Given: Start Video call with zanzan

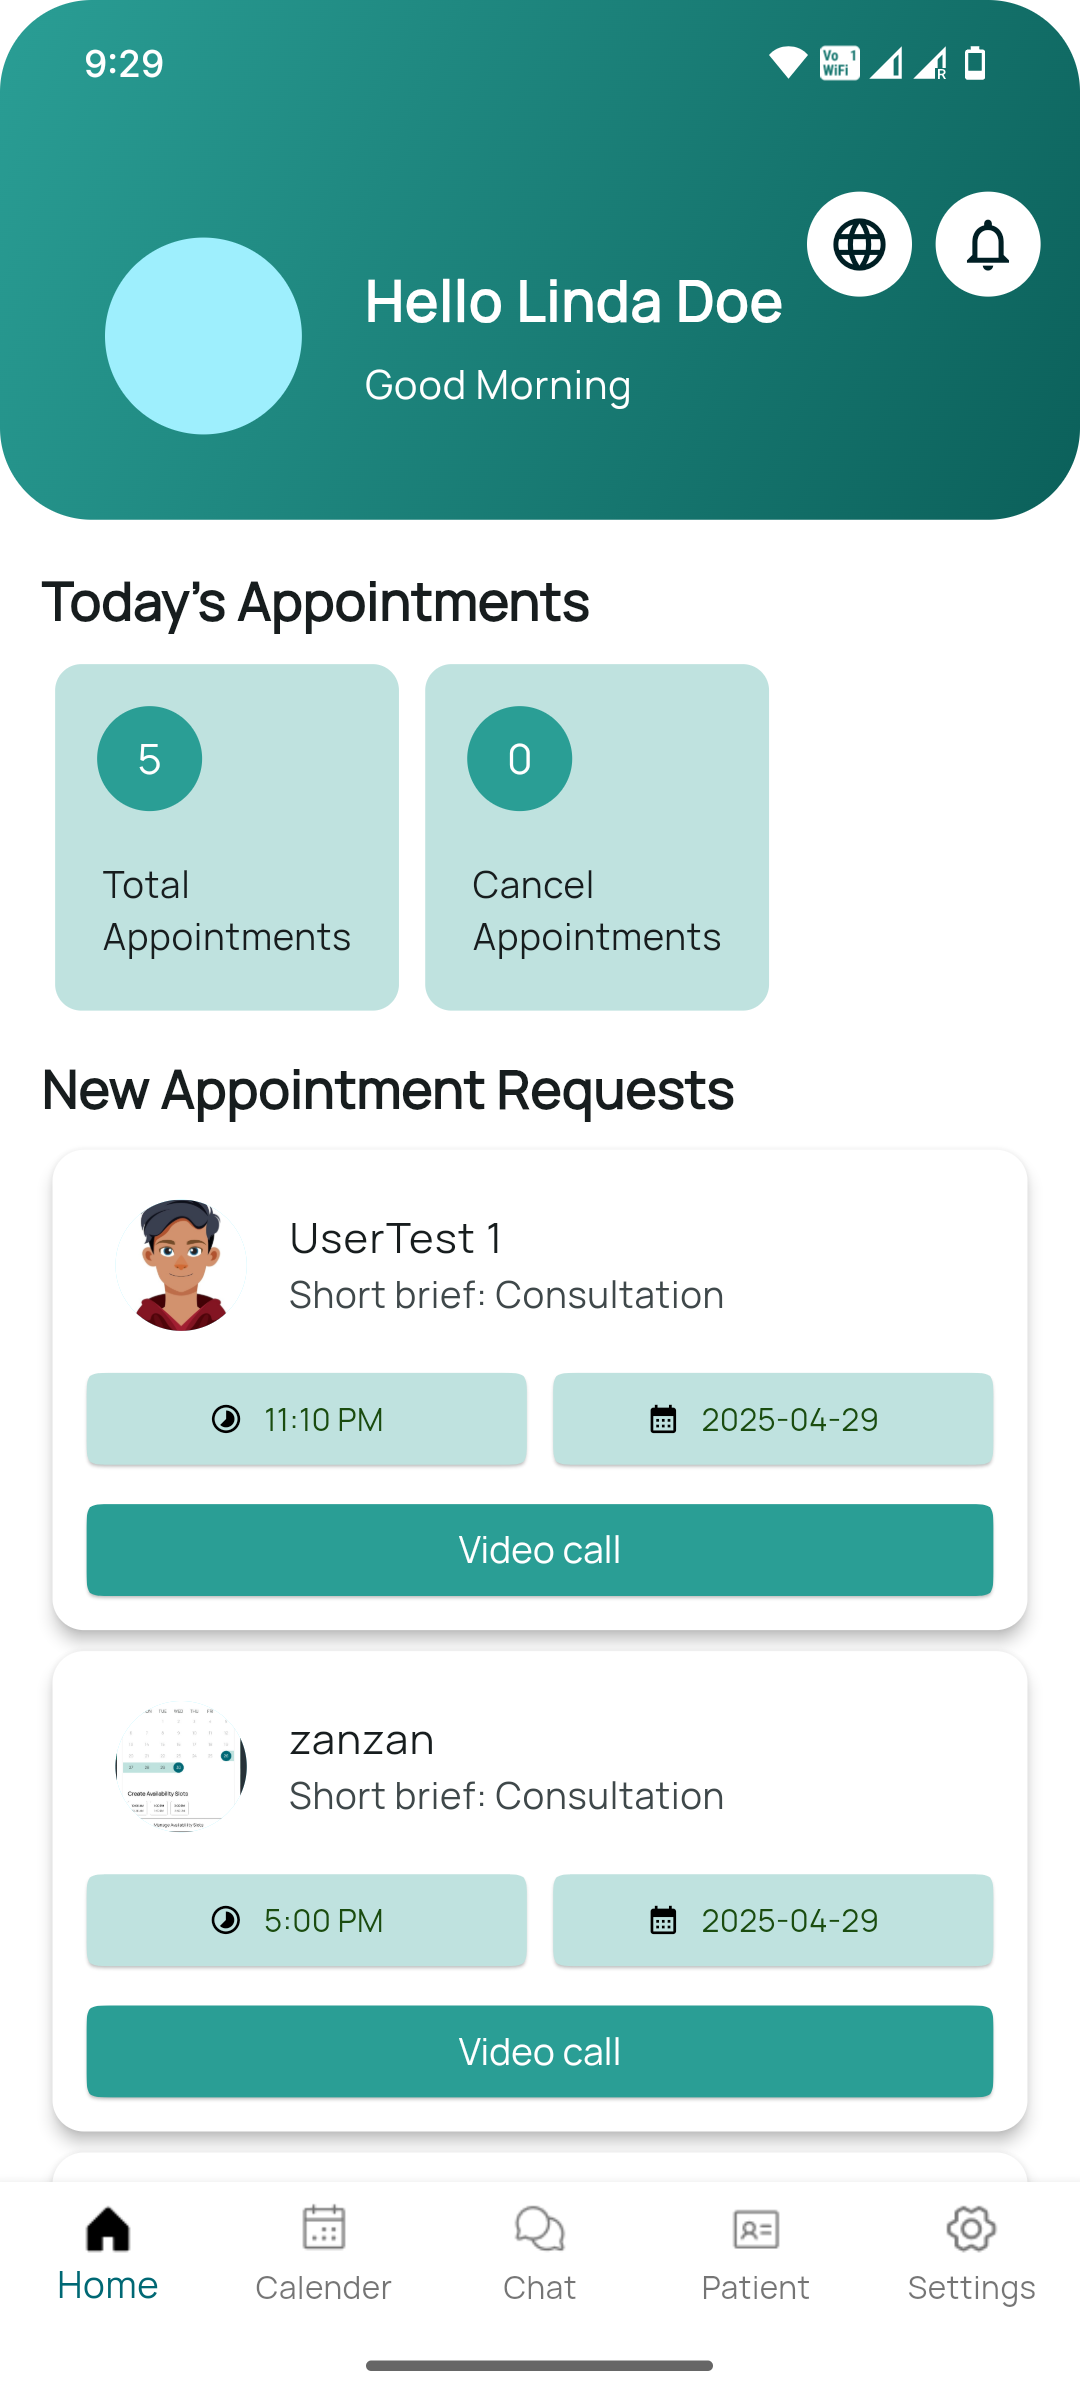Looking at the screenshot, I should pos(540,2051).
